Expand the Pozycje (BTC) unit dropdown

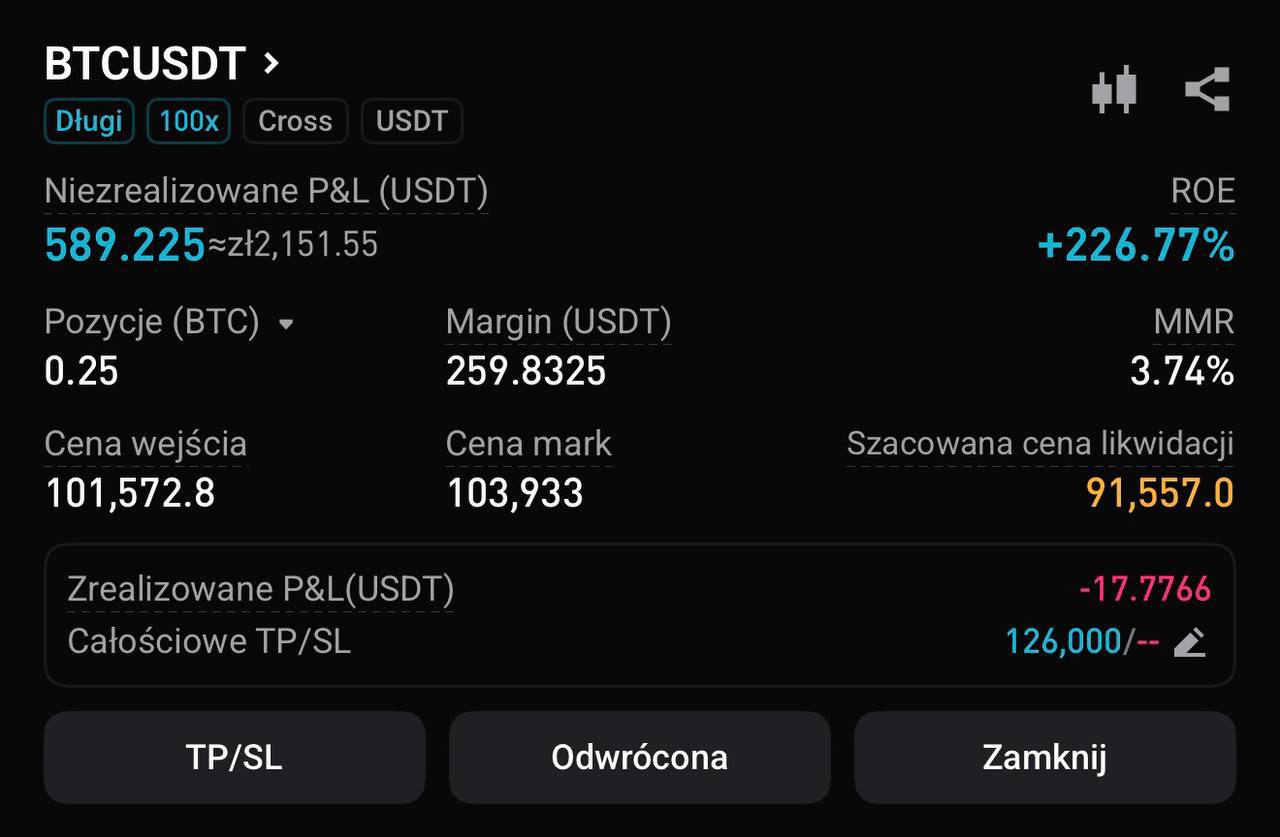coord(286,324)
